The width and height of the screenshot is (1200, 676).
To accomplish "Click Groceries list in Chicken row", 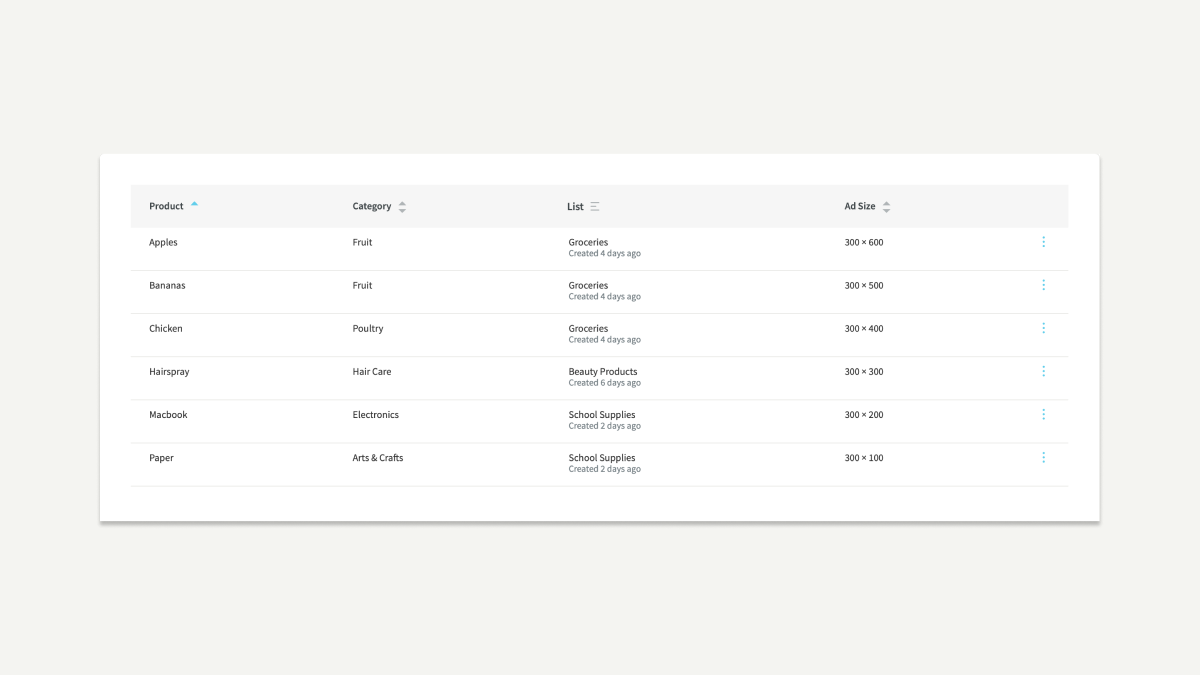I will point(588,328).
